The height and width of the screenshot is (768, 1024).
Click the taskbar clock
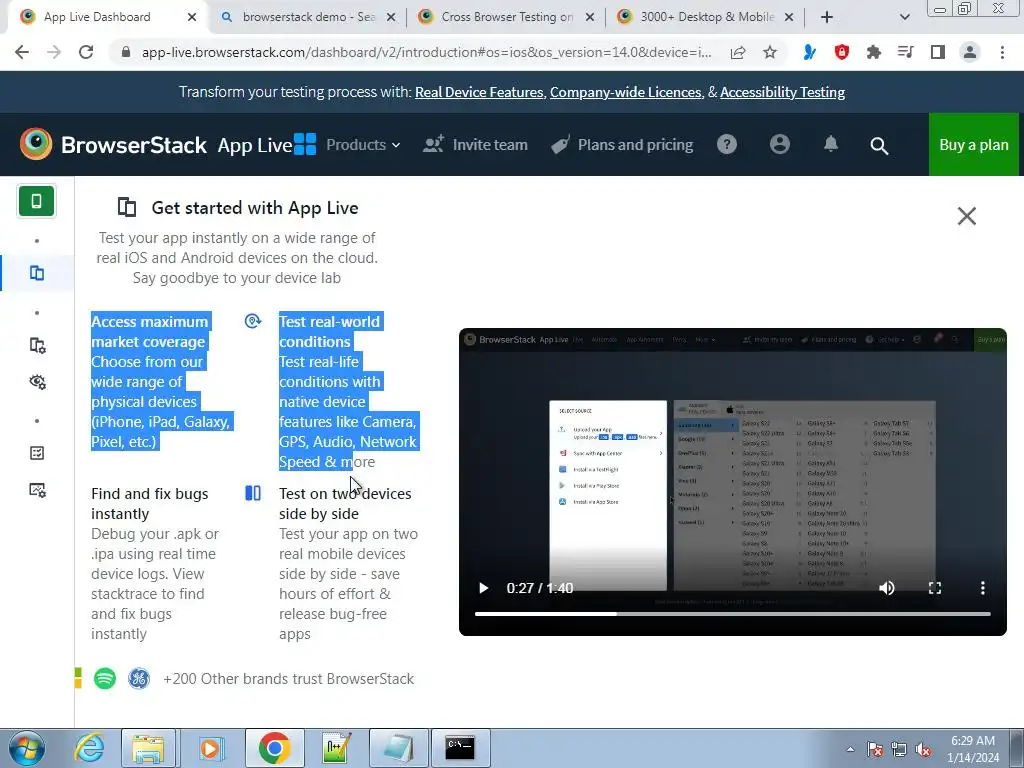(x=974, y=748)
